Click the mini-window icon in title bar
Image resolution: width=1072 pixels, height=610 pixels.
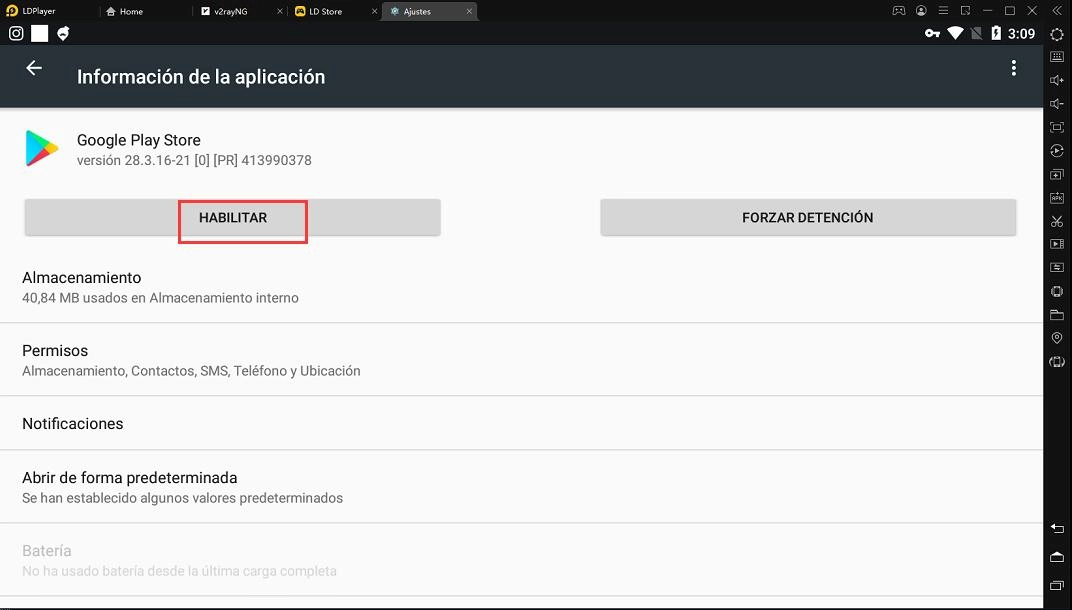coord(965,11)
